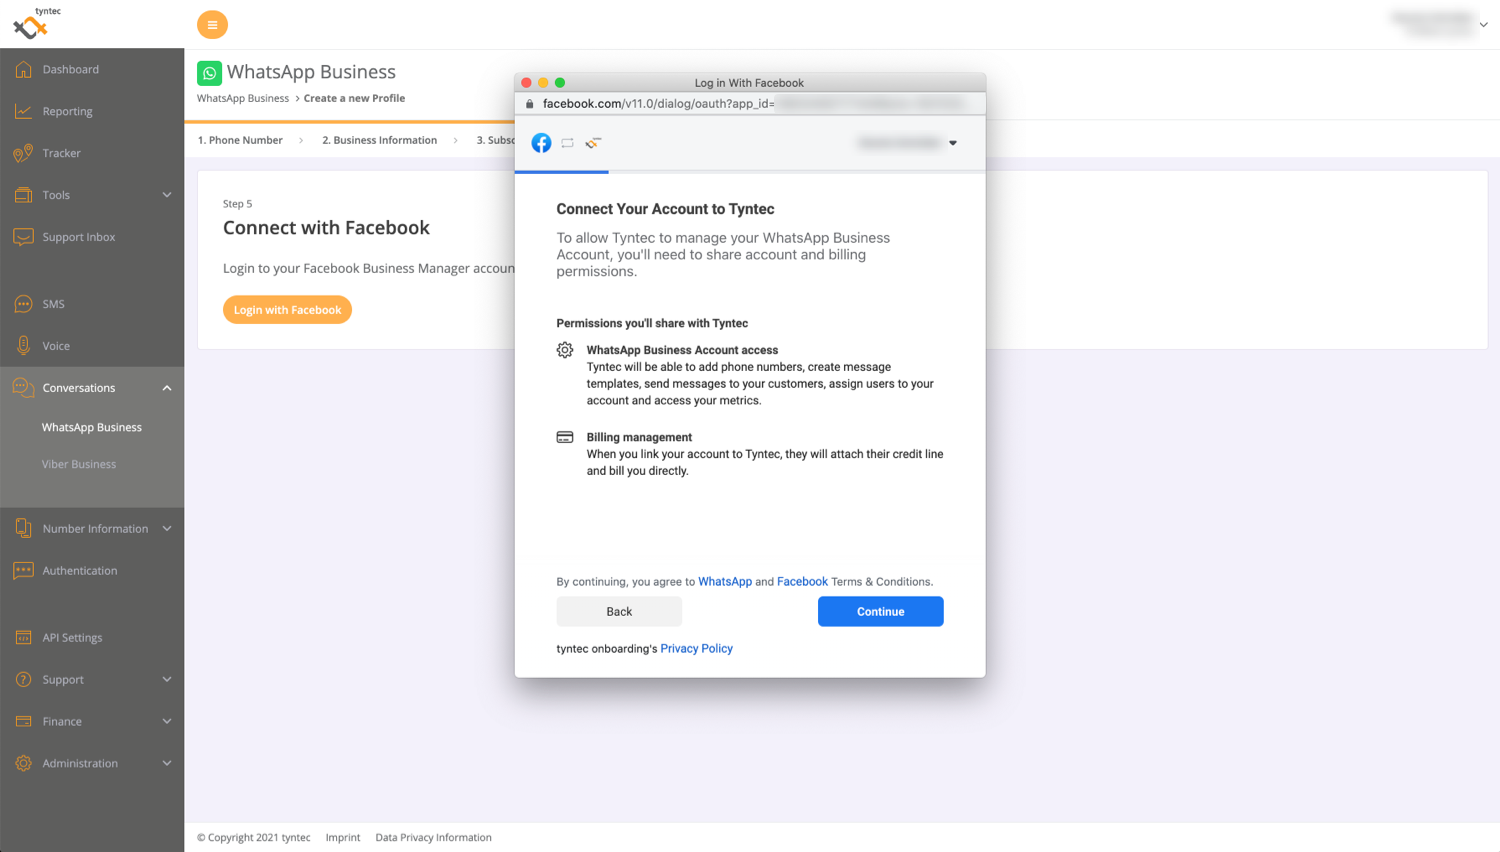
Task: Click the Continue button
Action: pos(880,611)
